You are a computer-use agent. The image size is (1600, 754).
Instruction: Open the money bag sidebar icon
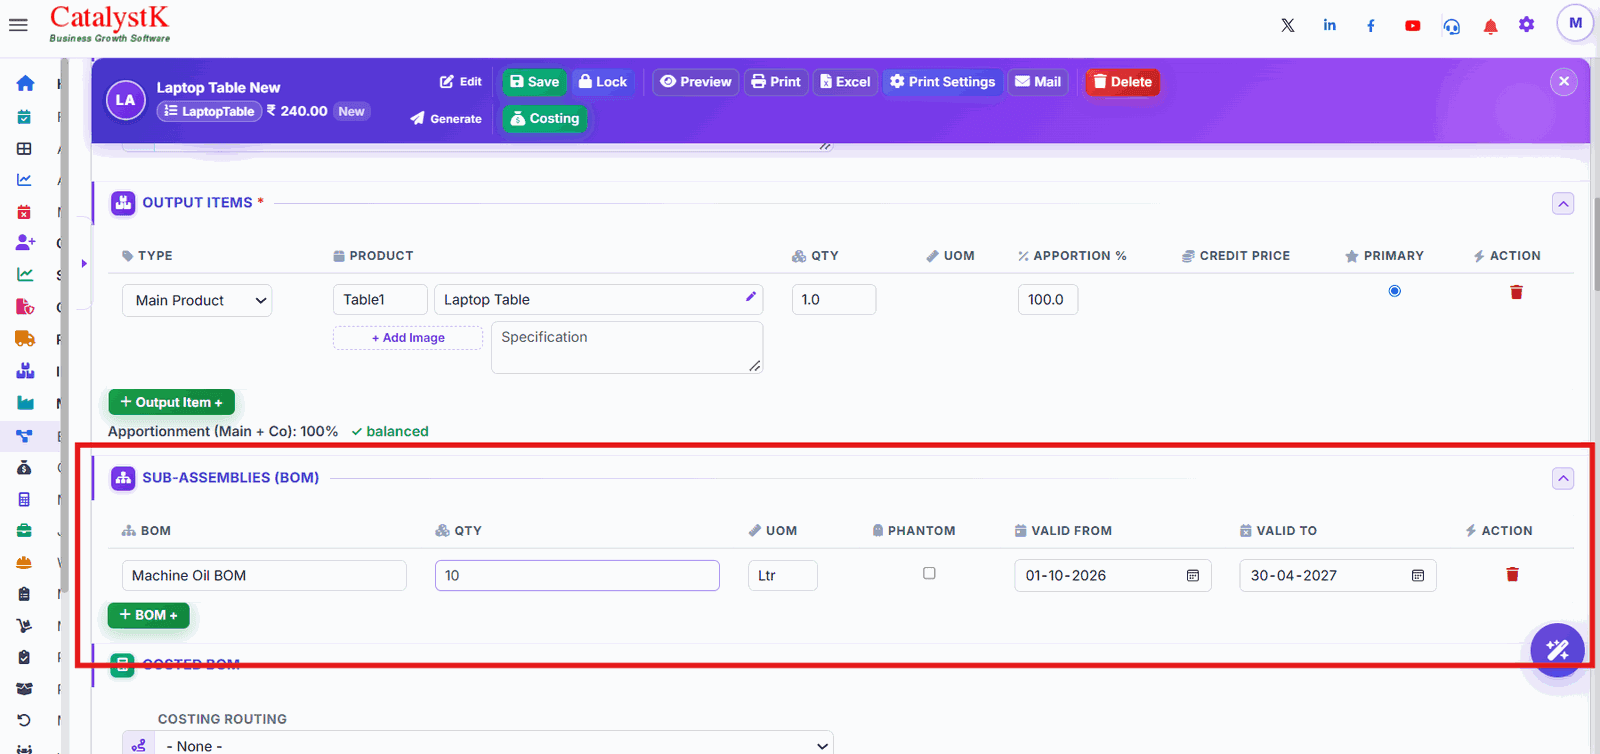click(x=24, y=467)
